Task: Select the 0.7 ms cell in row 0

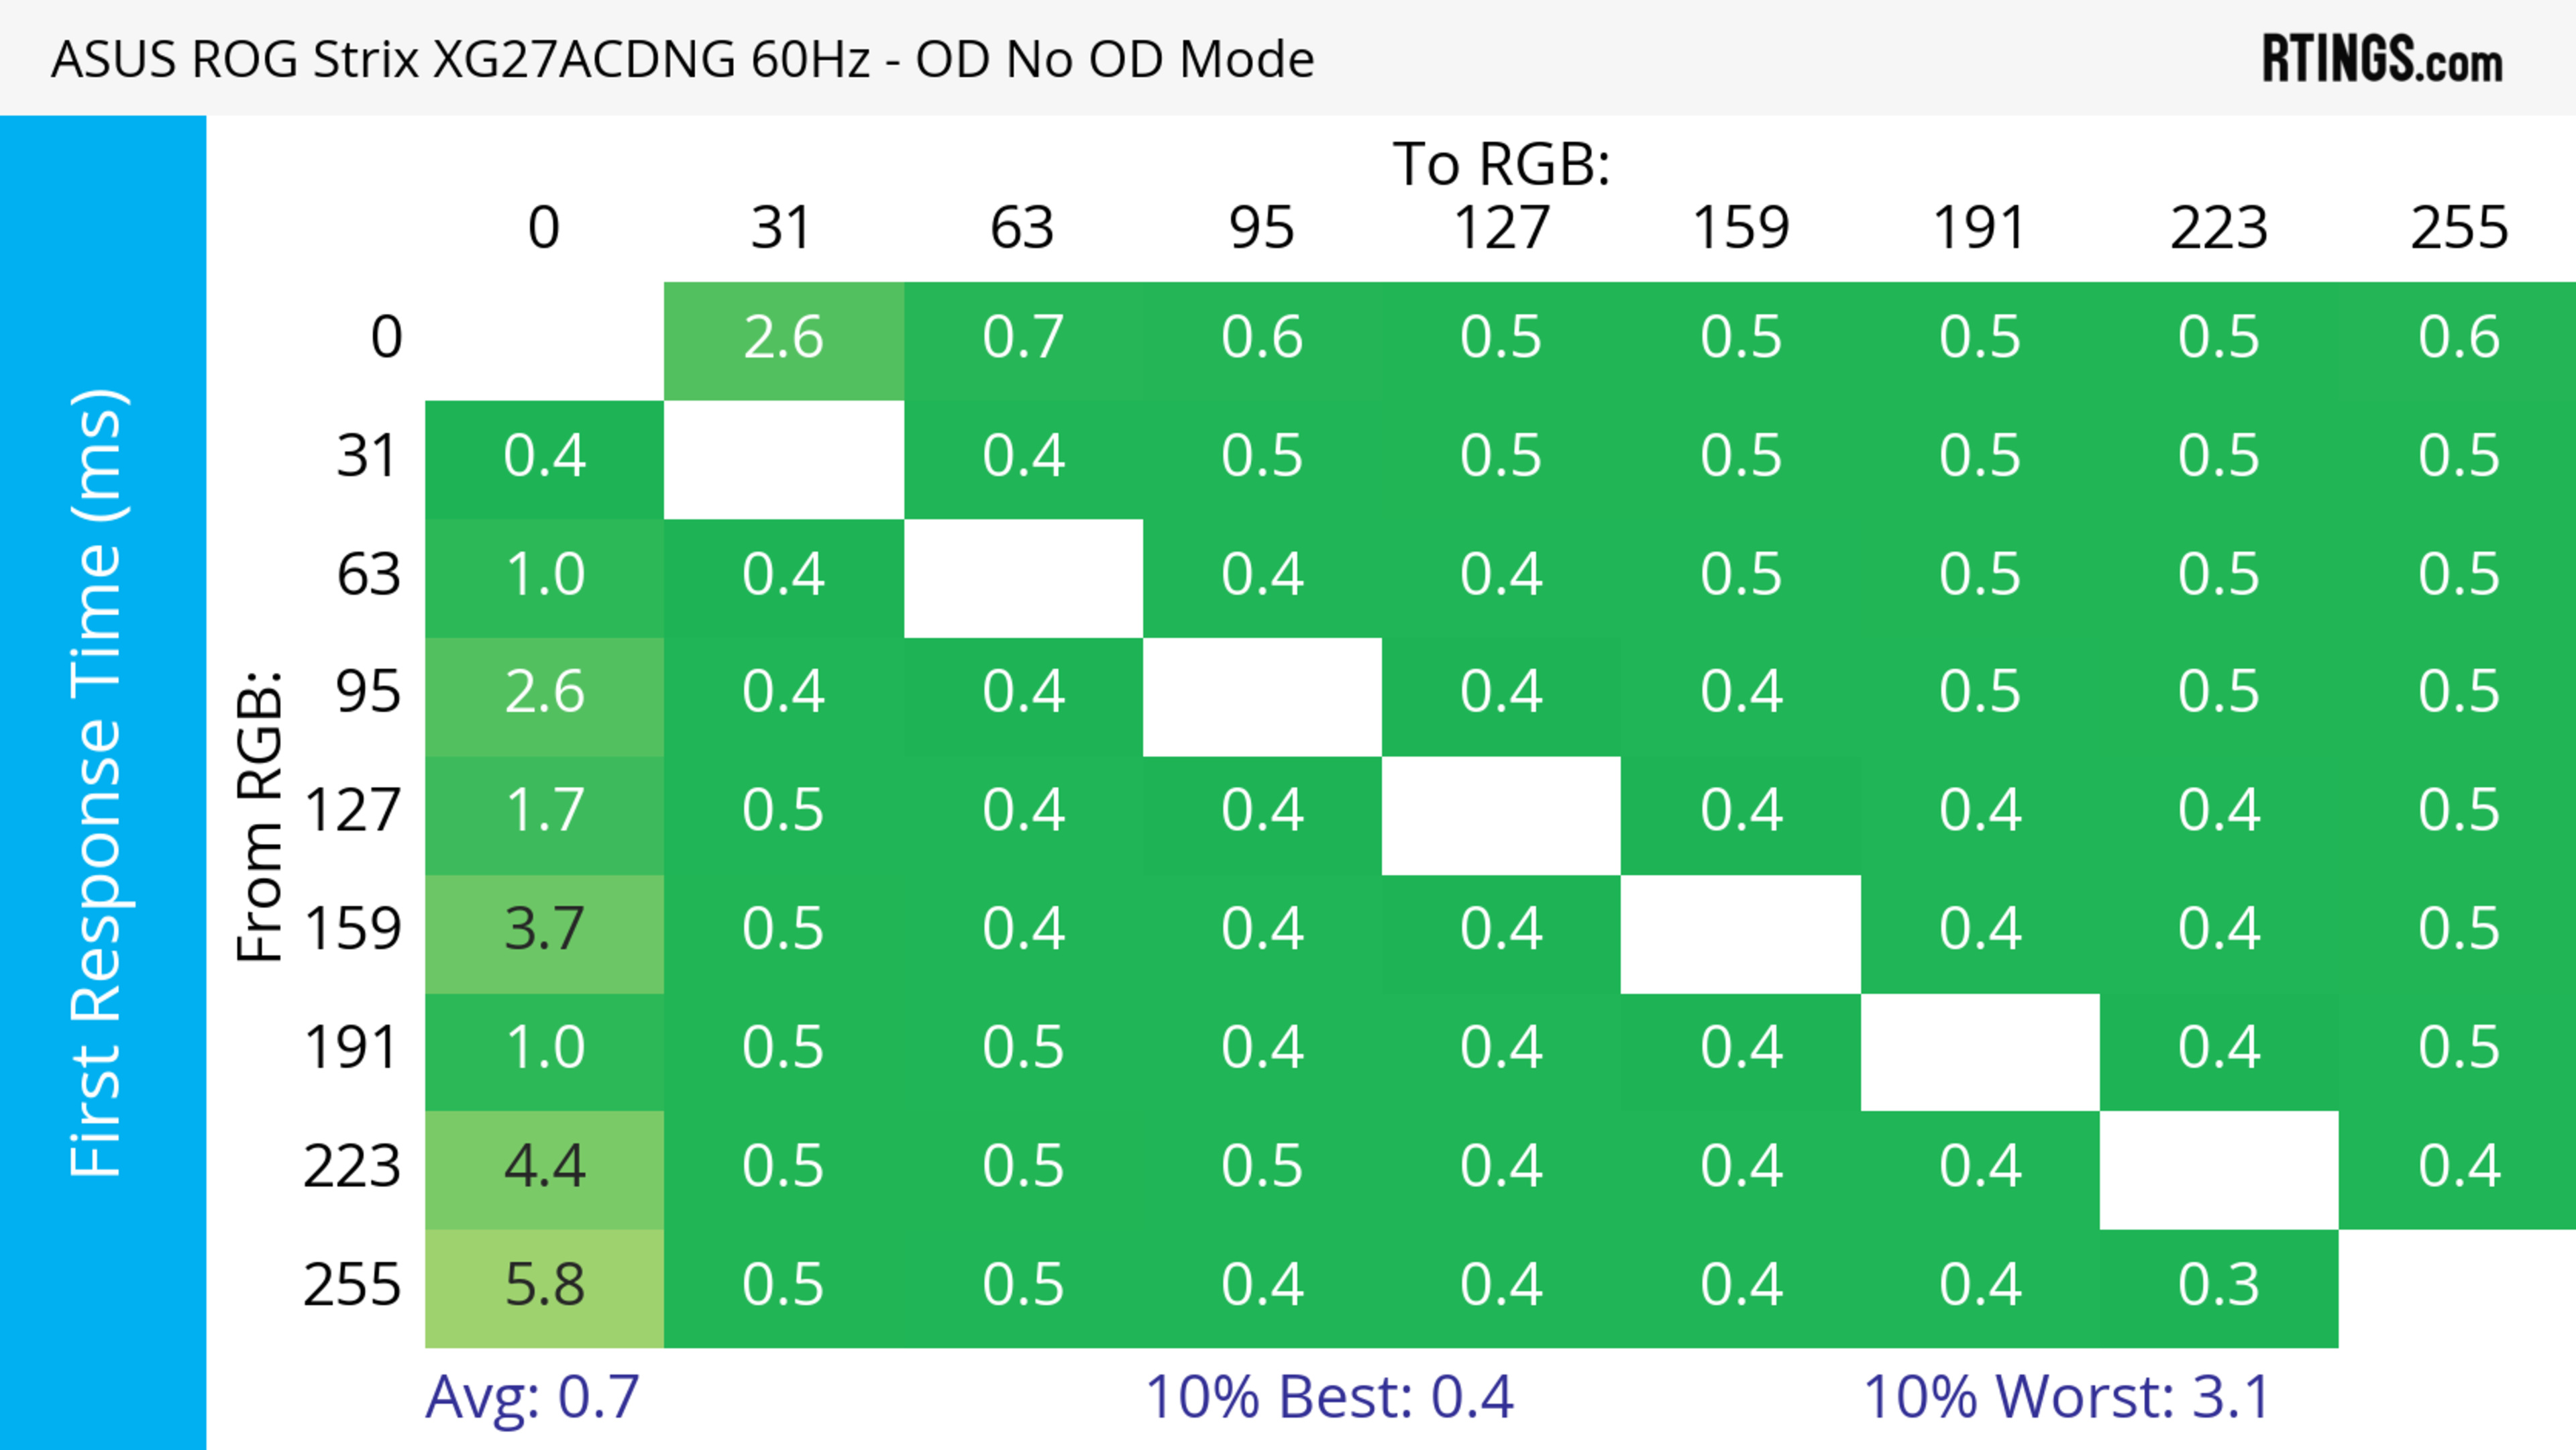Action: point(1022,339)
